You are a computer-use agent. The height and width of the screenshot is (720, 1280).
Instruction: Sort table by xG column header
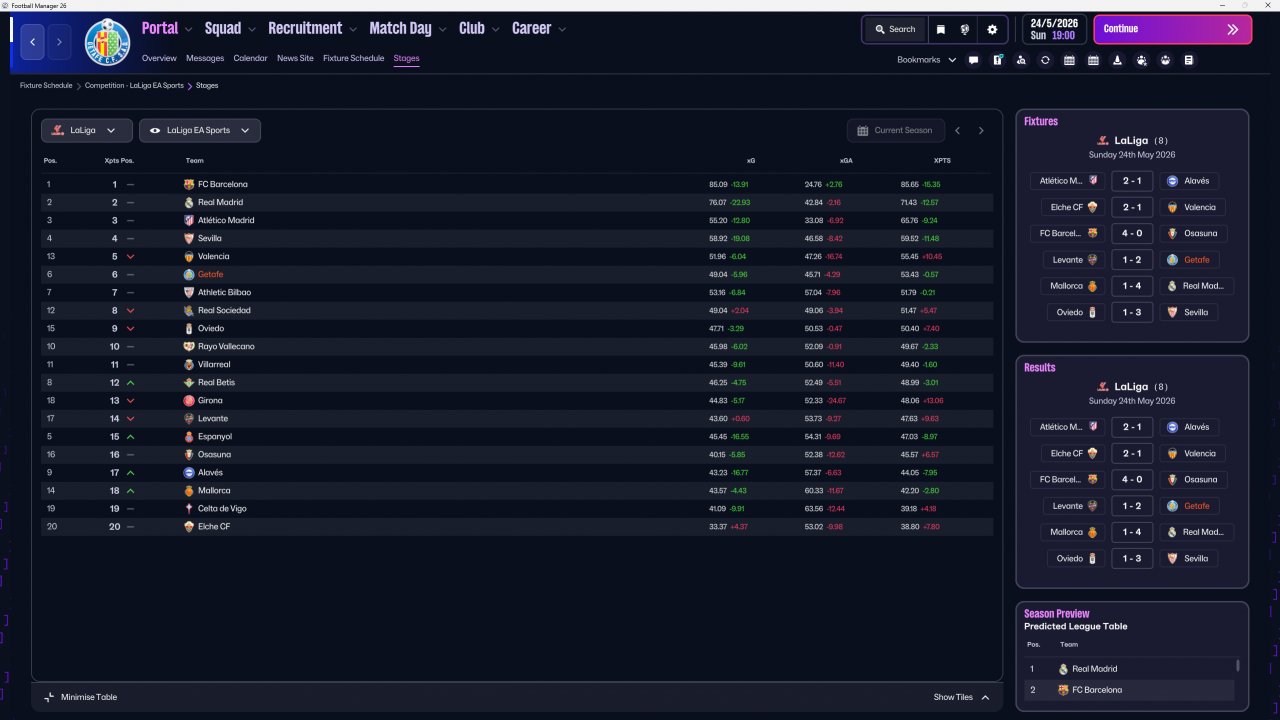click(x=751, y=161)
